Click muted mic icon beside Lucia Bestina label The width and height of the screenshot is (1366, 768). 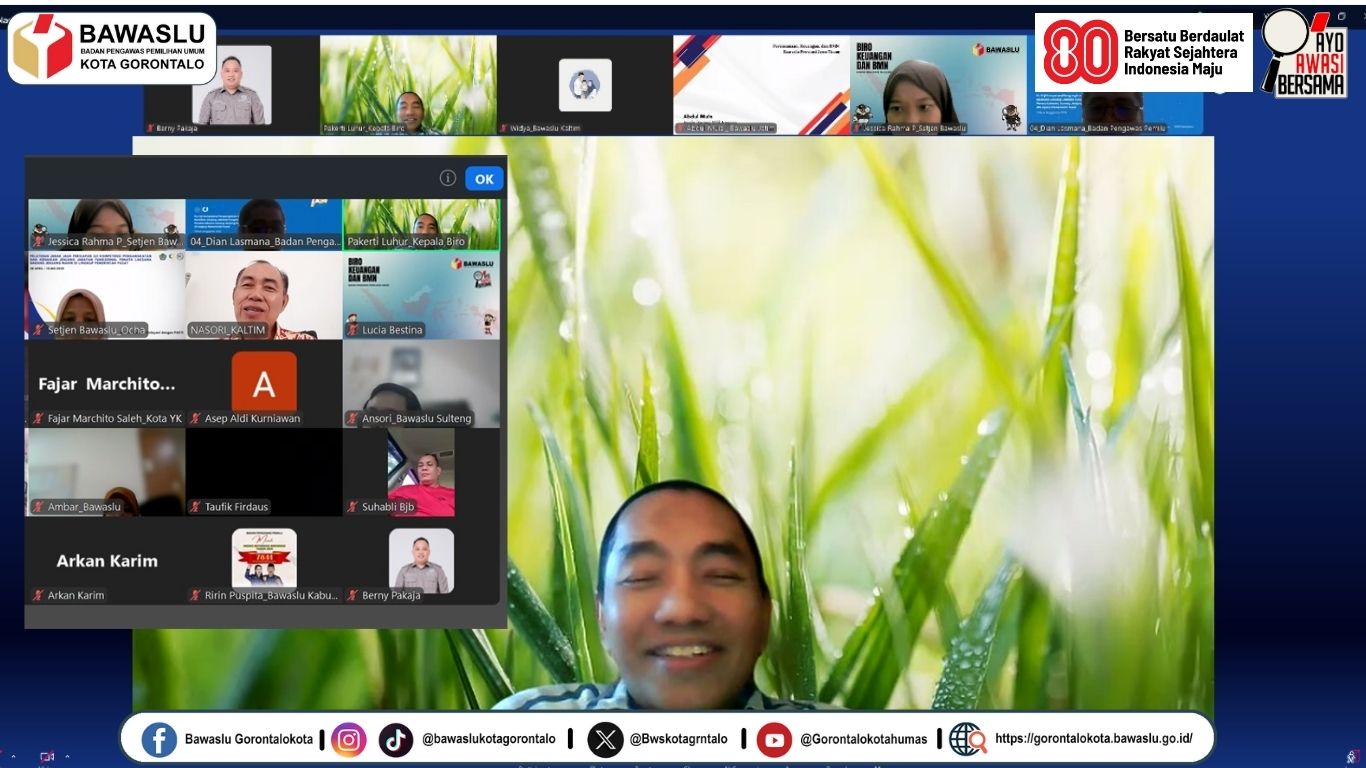tap(352, 330)
